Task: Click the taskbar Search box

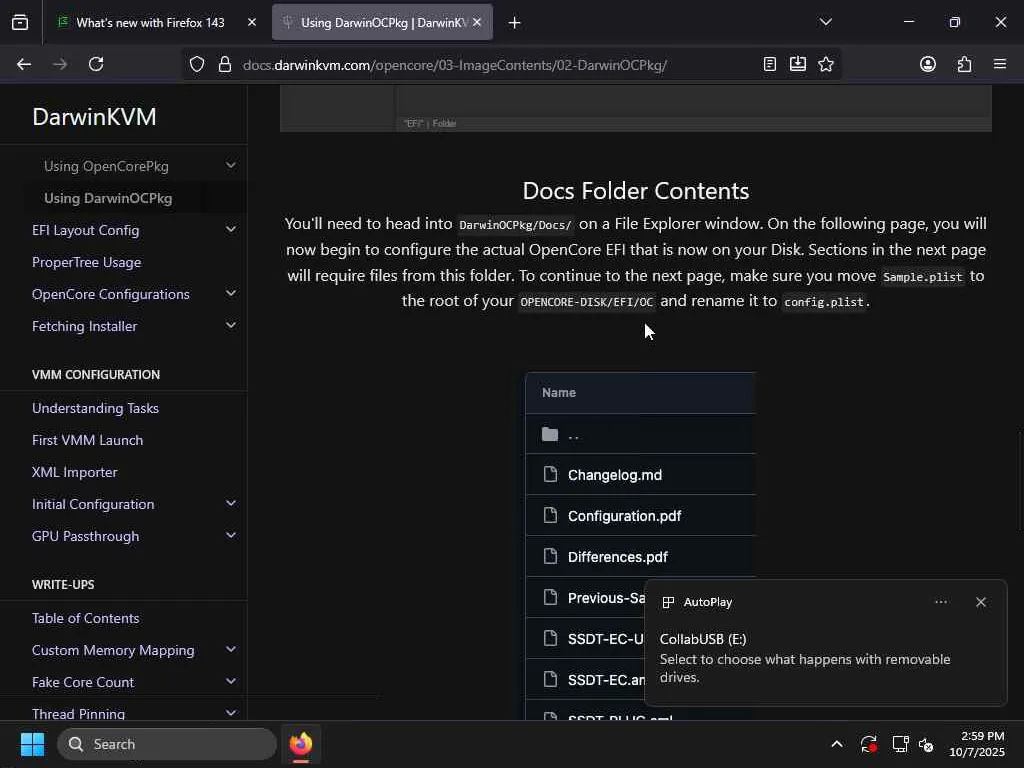Action: (x=167, y=744)
